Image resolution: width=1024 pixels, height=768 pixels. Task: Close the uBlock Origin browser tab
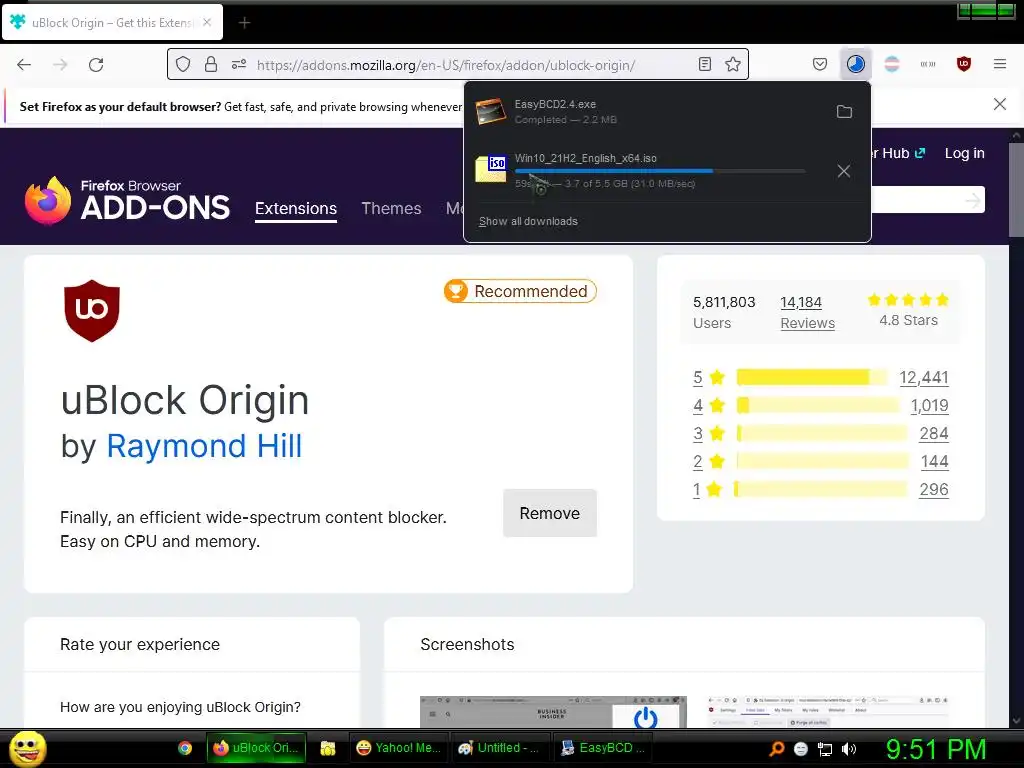[207, 22]
